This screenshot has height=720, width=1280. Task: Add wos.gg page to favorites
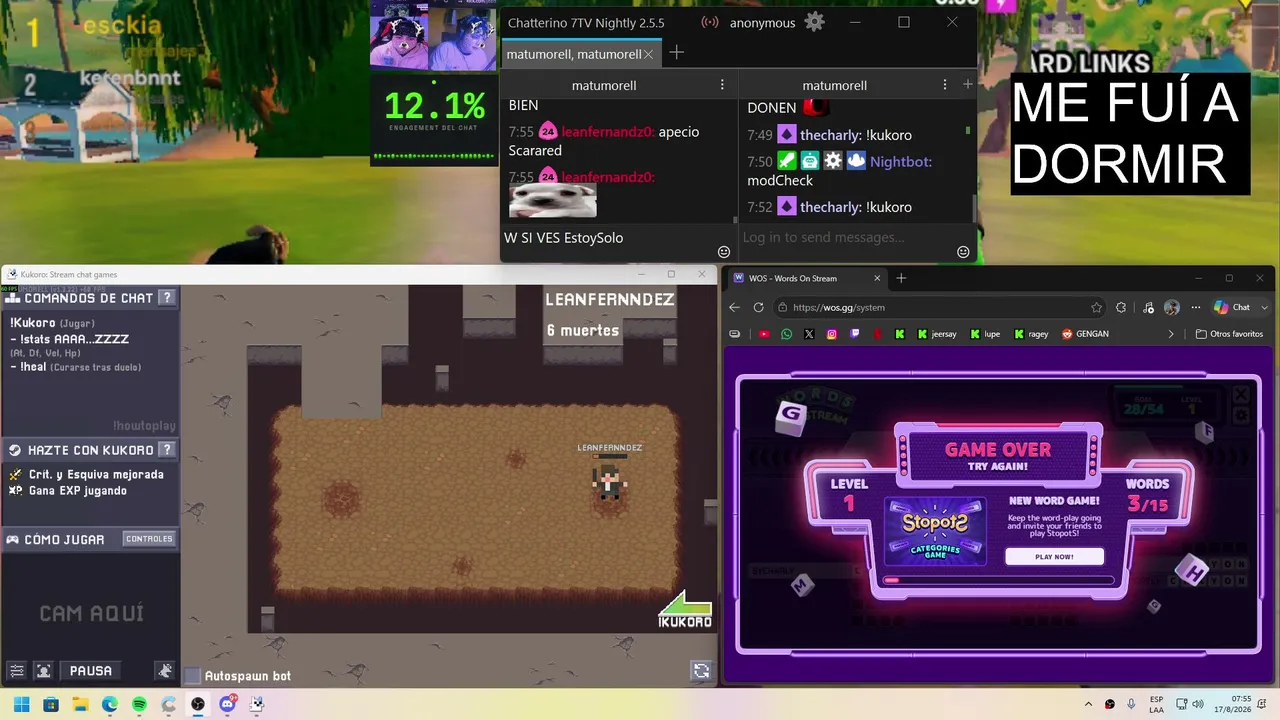[x=1097, y=307]
